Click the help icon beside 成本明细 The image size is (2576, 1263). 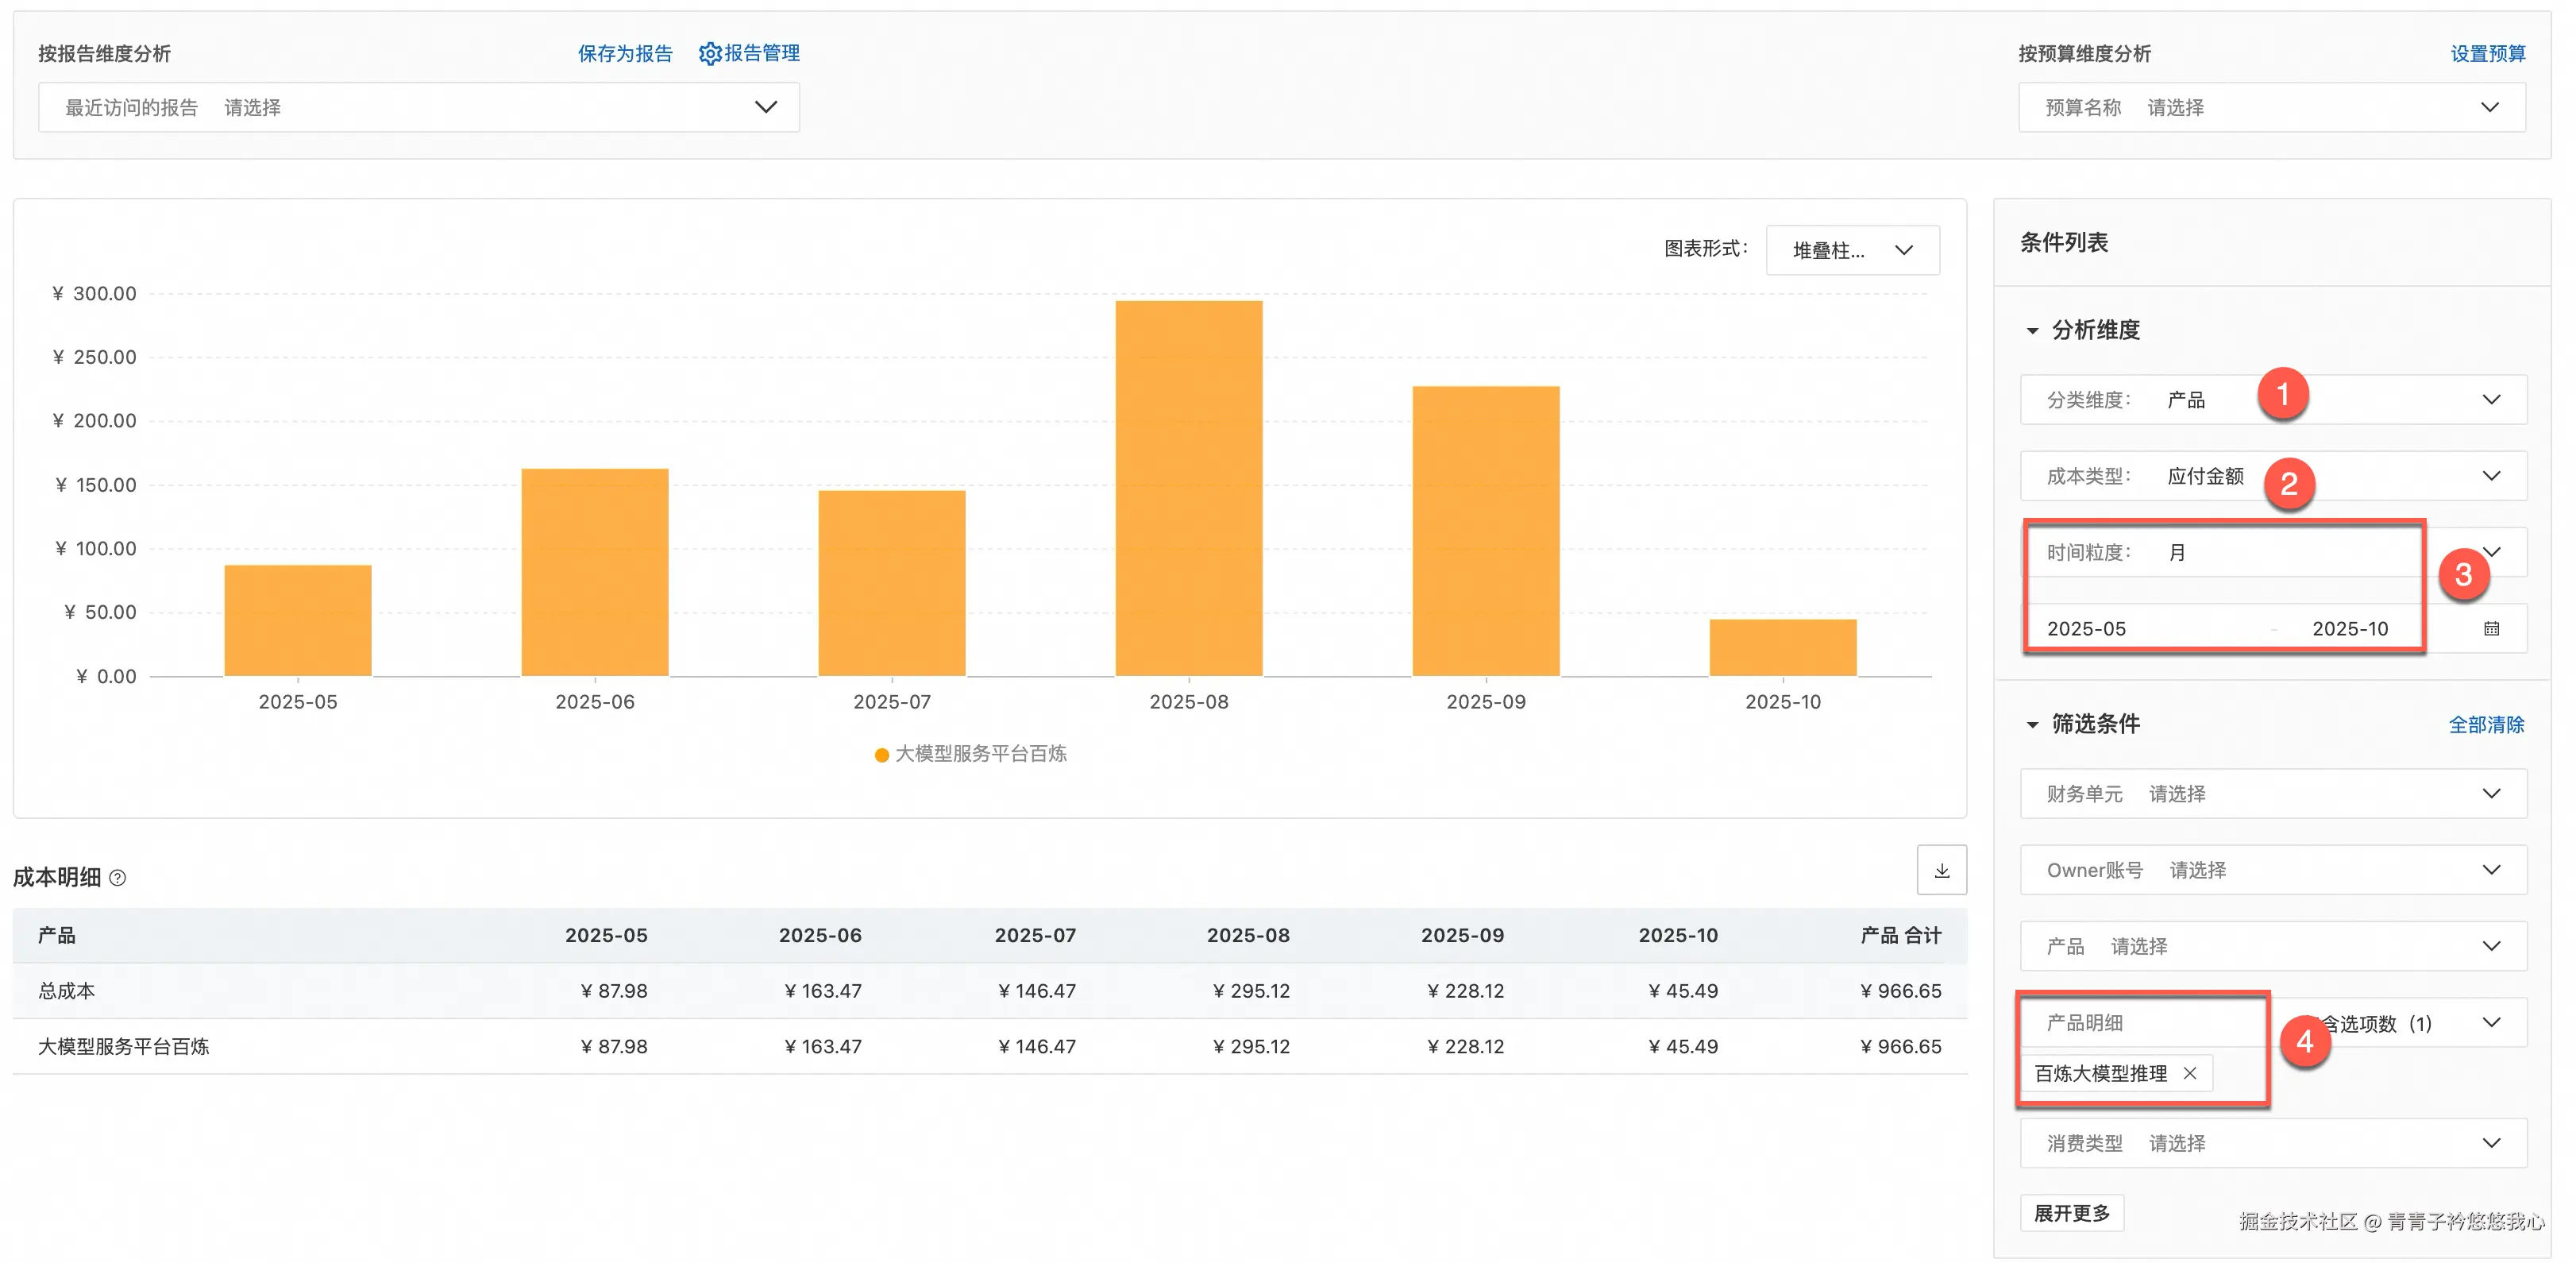[117, 879]
